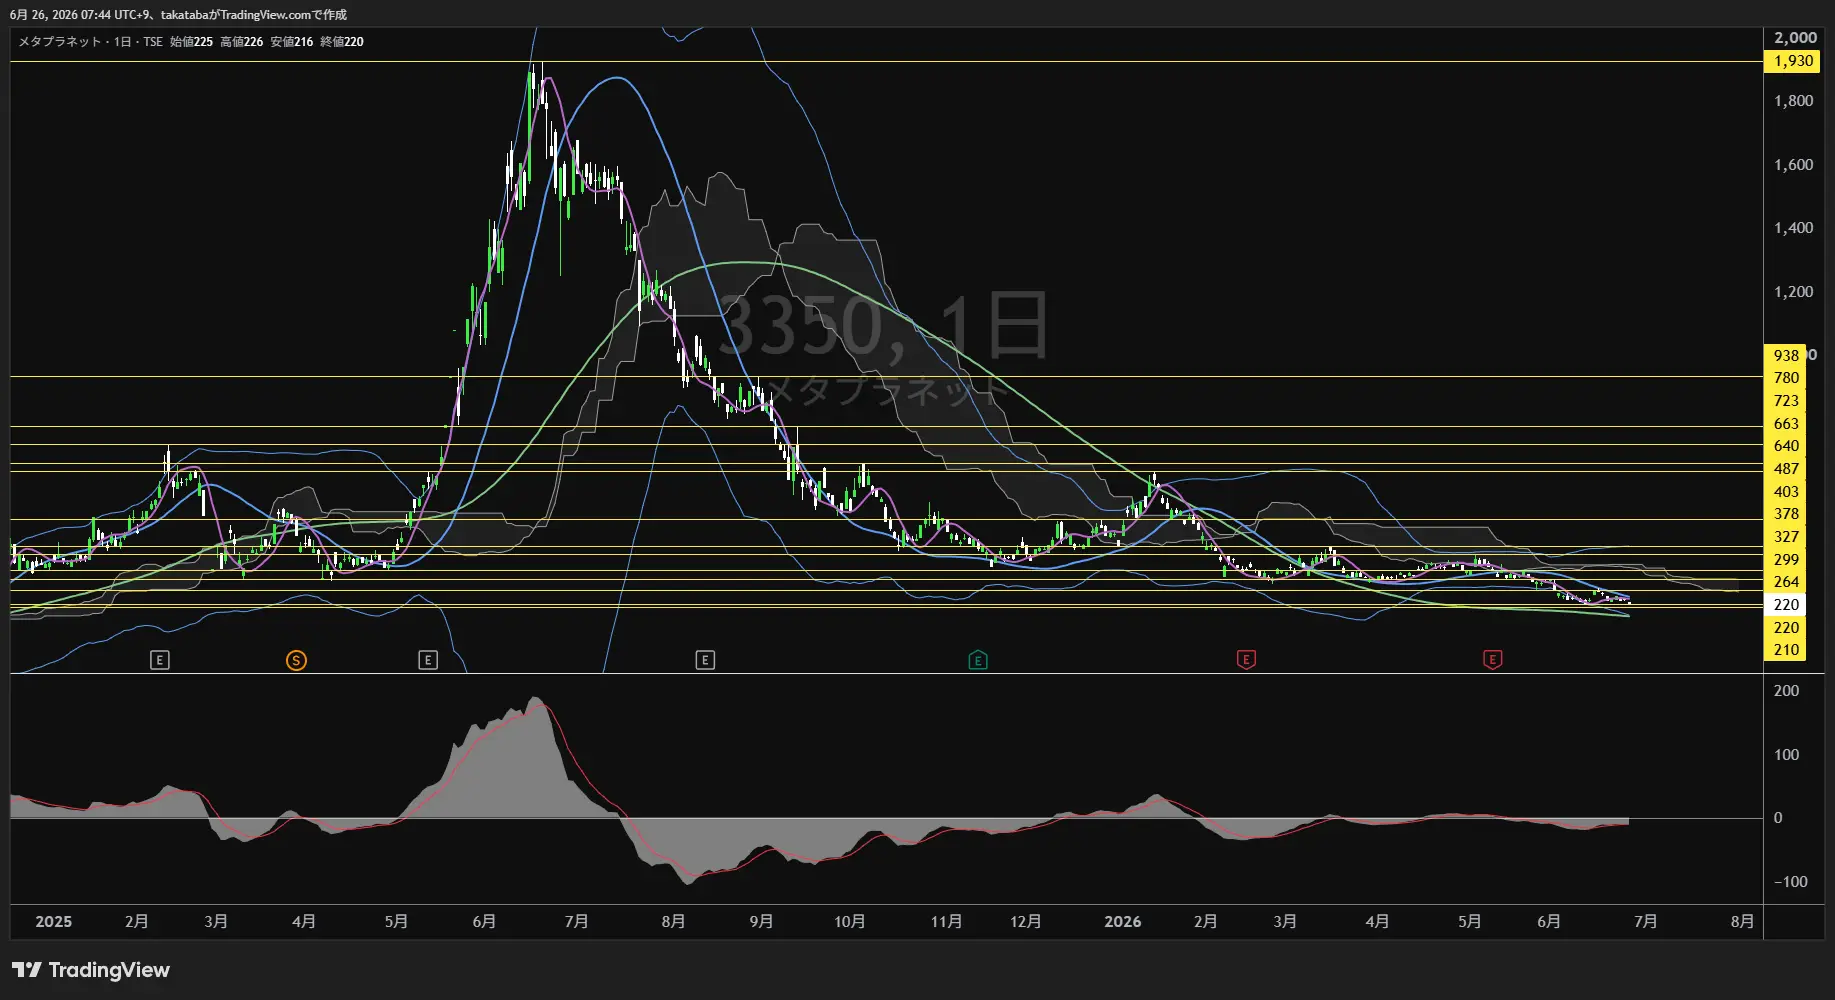Viewport: 1835px width, 1000px height.
Task: Click the orange S split marker
Action: tap(296, 660)
